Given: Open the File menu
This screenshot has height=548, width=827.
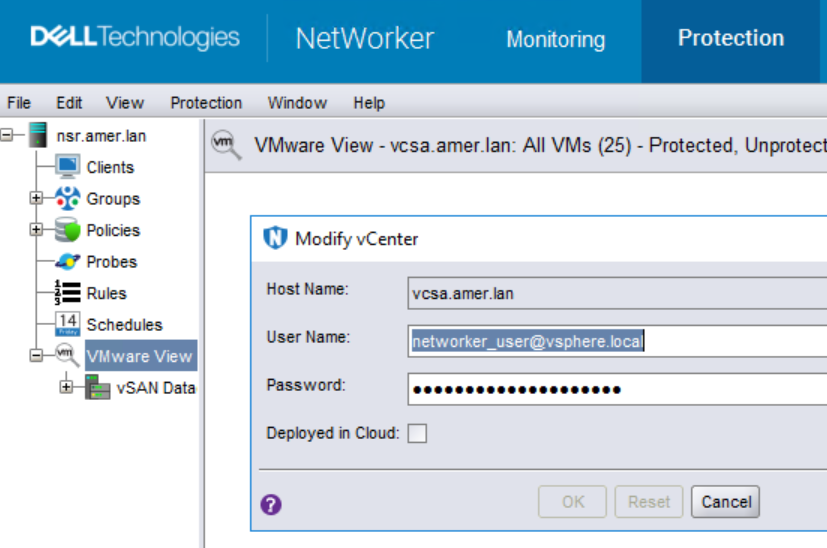Looking at the screenshot, I should (19, 102).
